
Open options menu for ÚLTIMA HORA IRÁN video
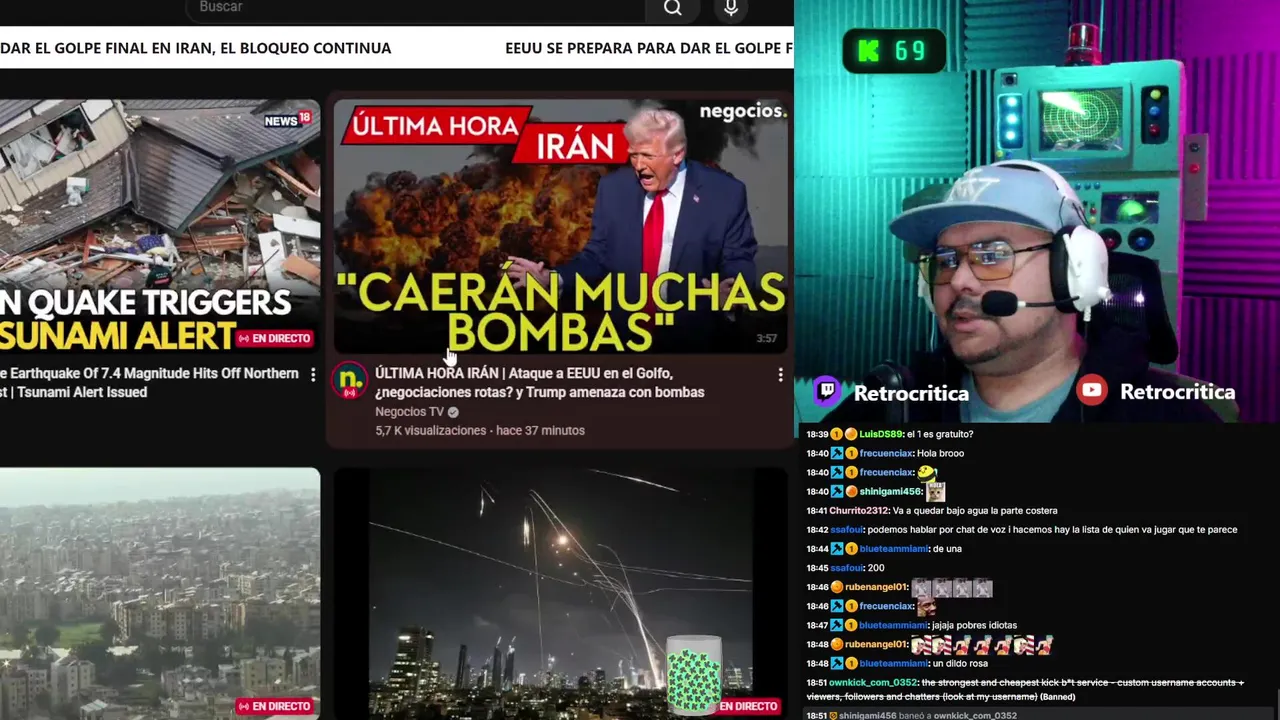(780, 375)
